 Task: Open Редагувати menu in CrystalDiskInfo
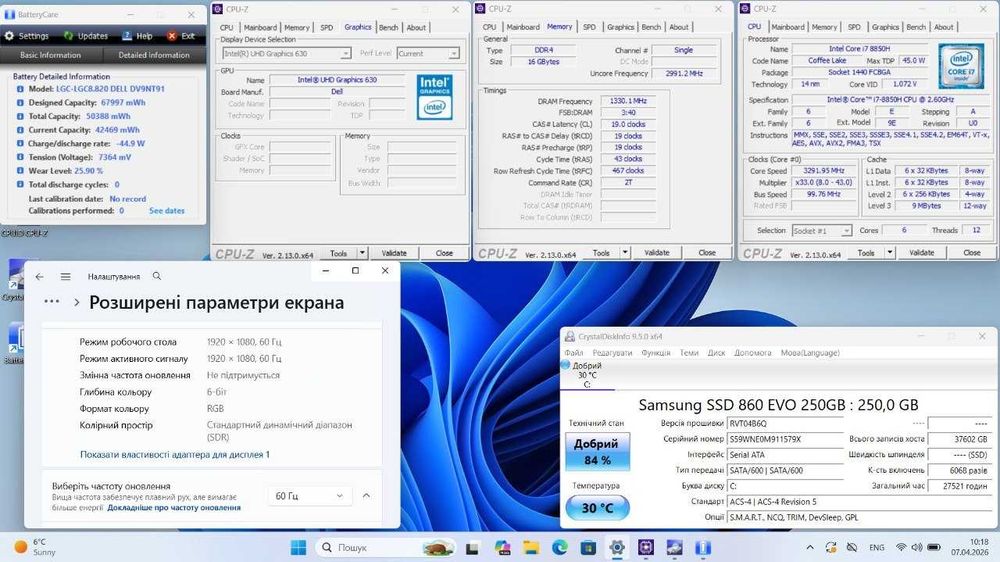612,353
